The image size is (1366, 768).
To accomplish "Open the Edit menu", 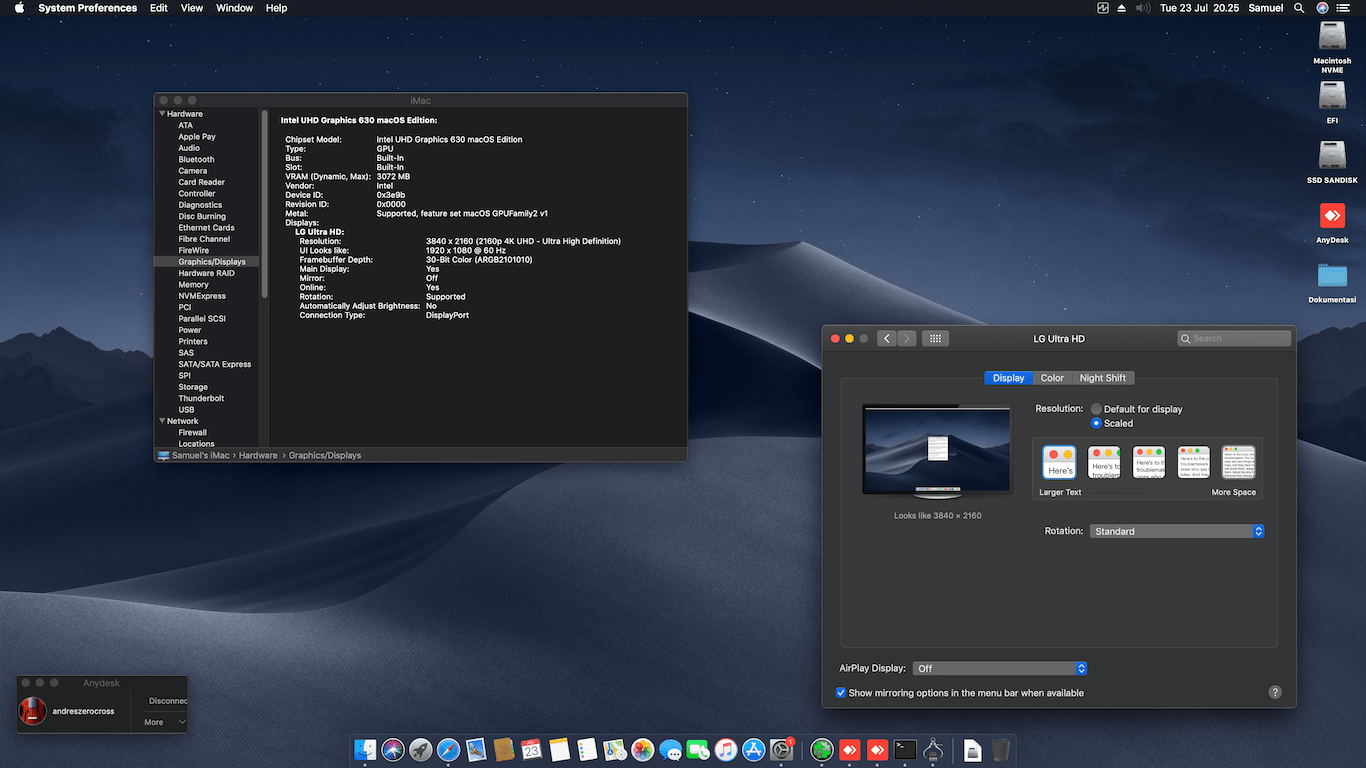I will point(159,8).
